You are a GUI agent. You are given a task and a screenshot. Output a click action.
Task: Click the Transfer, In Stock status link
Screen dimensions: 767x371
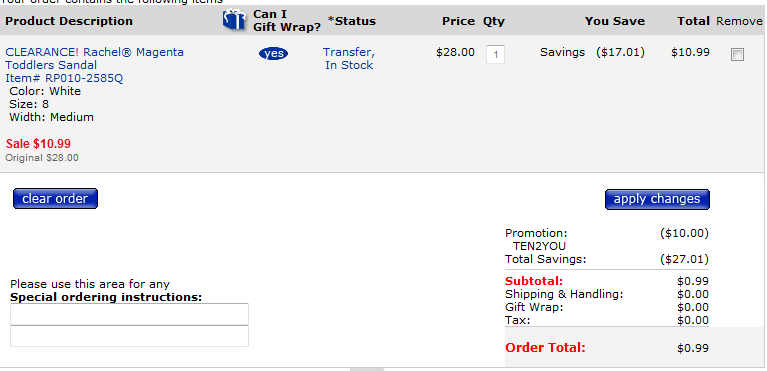349,58
